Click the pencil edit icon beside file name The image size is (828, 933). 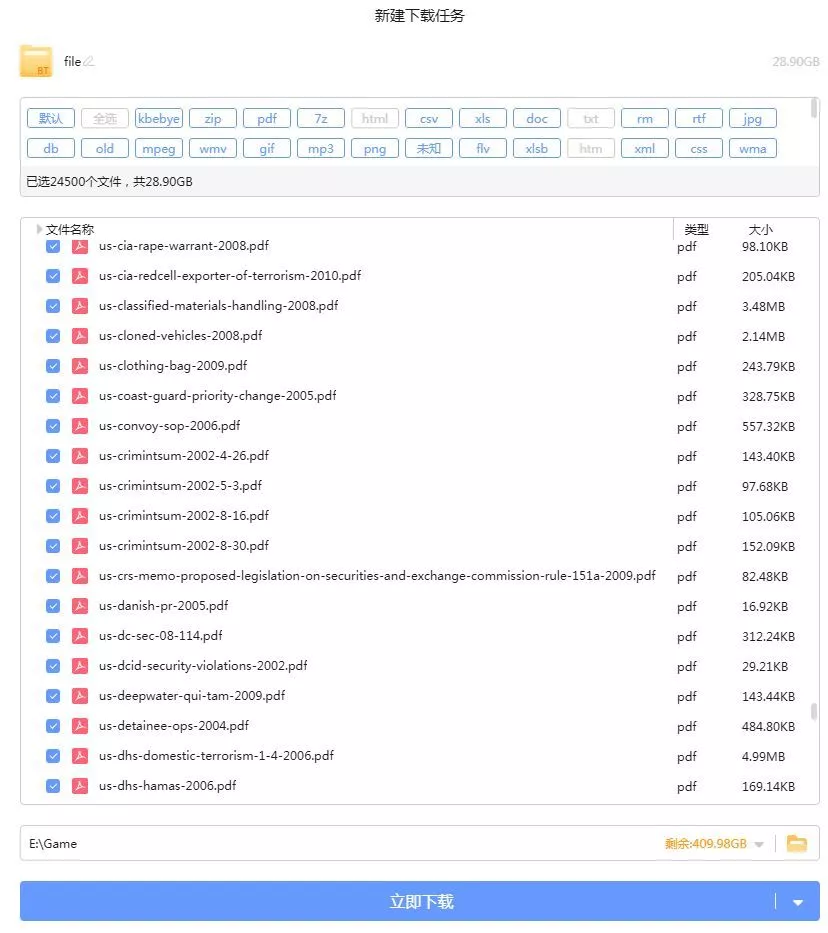89,62
